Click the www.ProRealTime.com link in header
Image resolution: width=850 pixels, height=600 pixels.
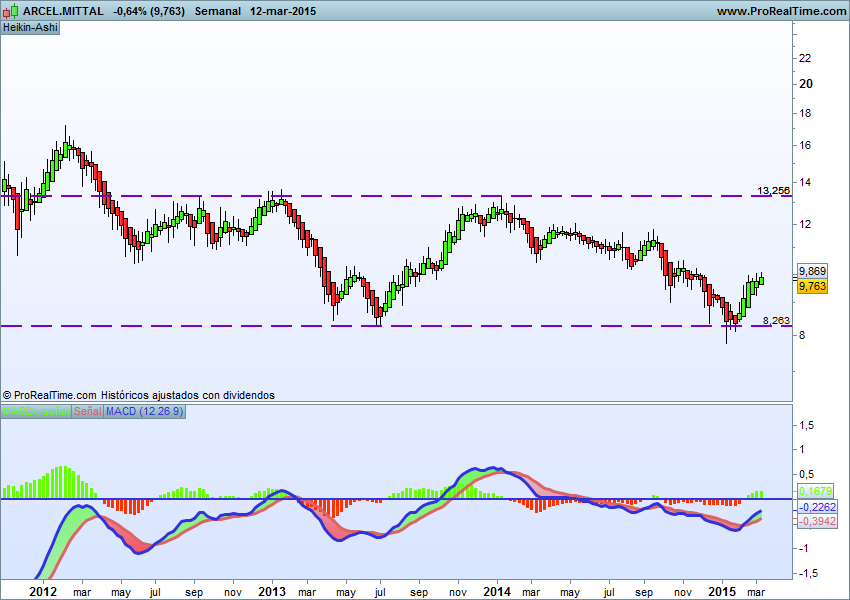click(x=781, y=10)
